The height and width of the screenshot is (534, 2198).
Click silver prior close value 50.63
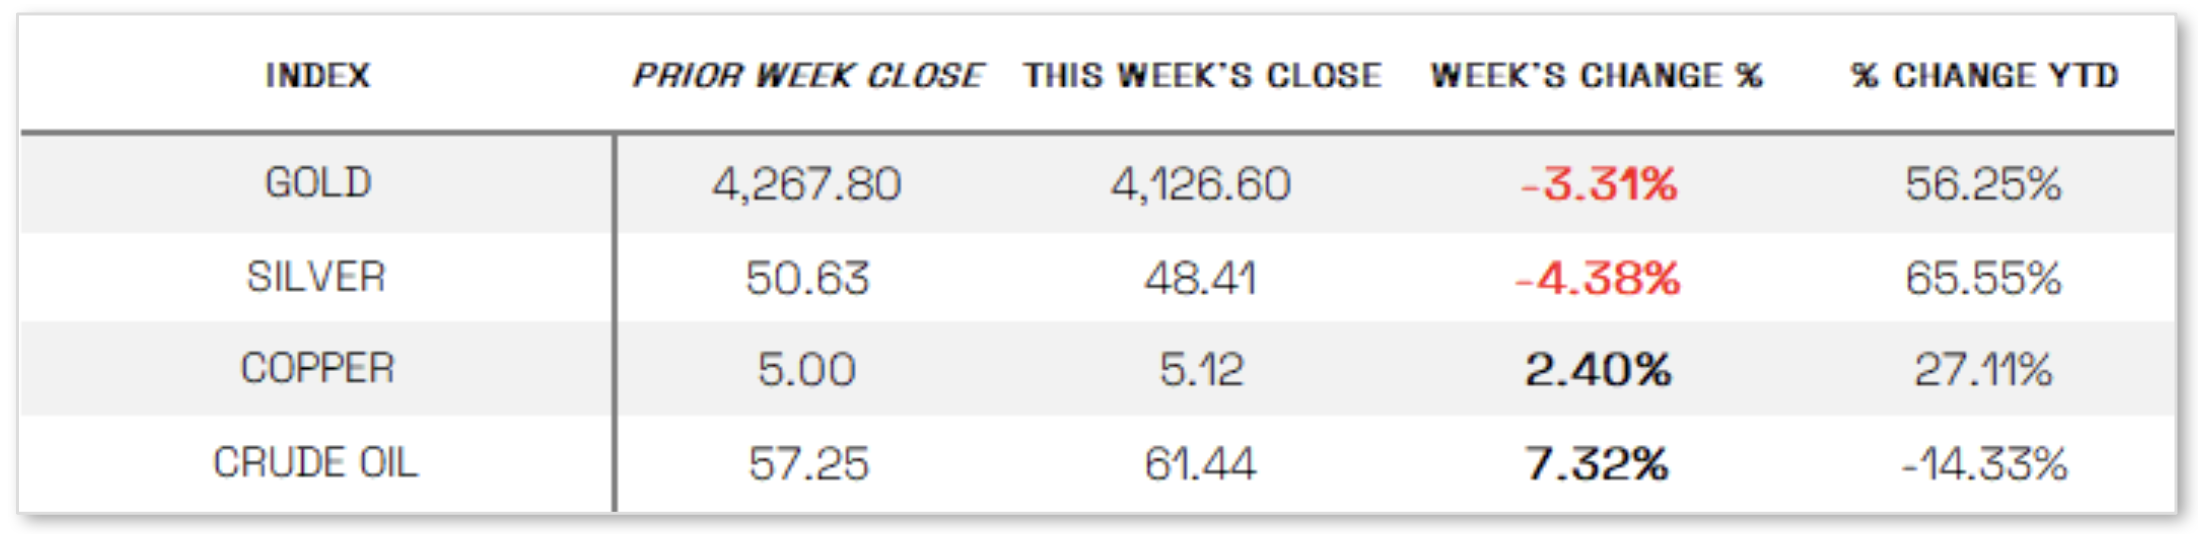coord(807,278)
